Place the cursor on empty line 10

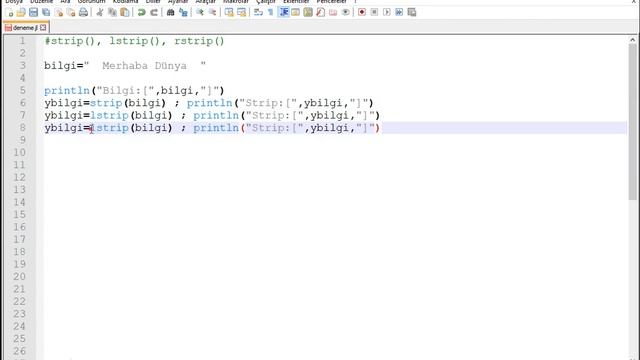335,153
